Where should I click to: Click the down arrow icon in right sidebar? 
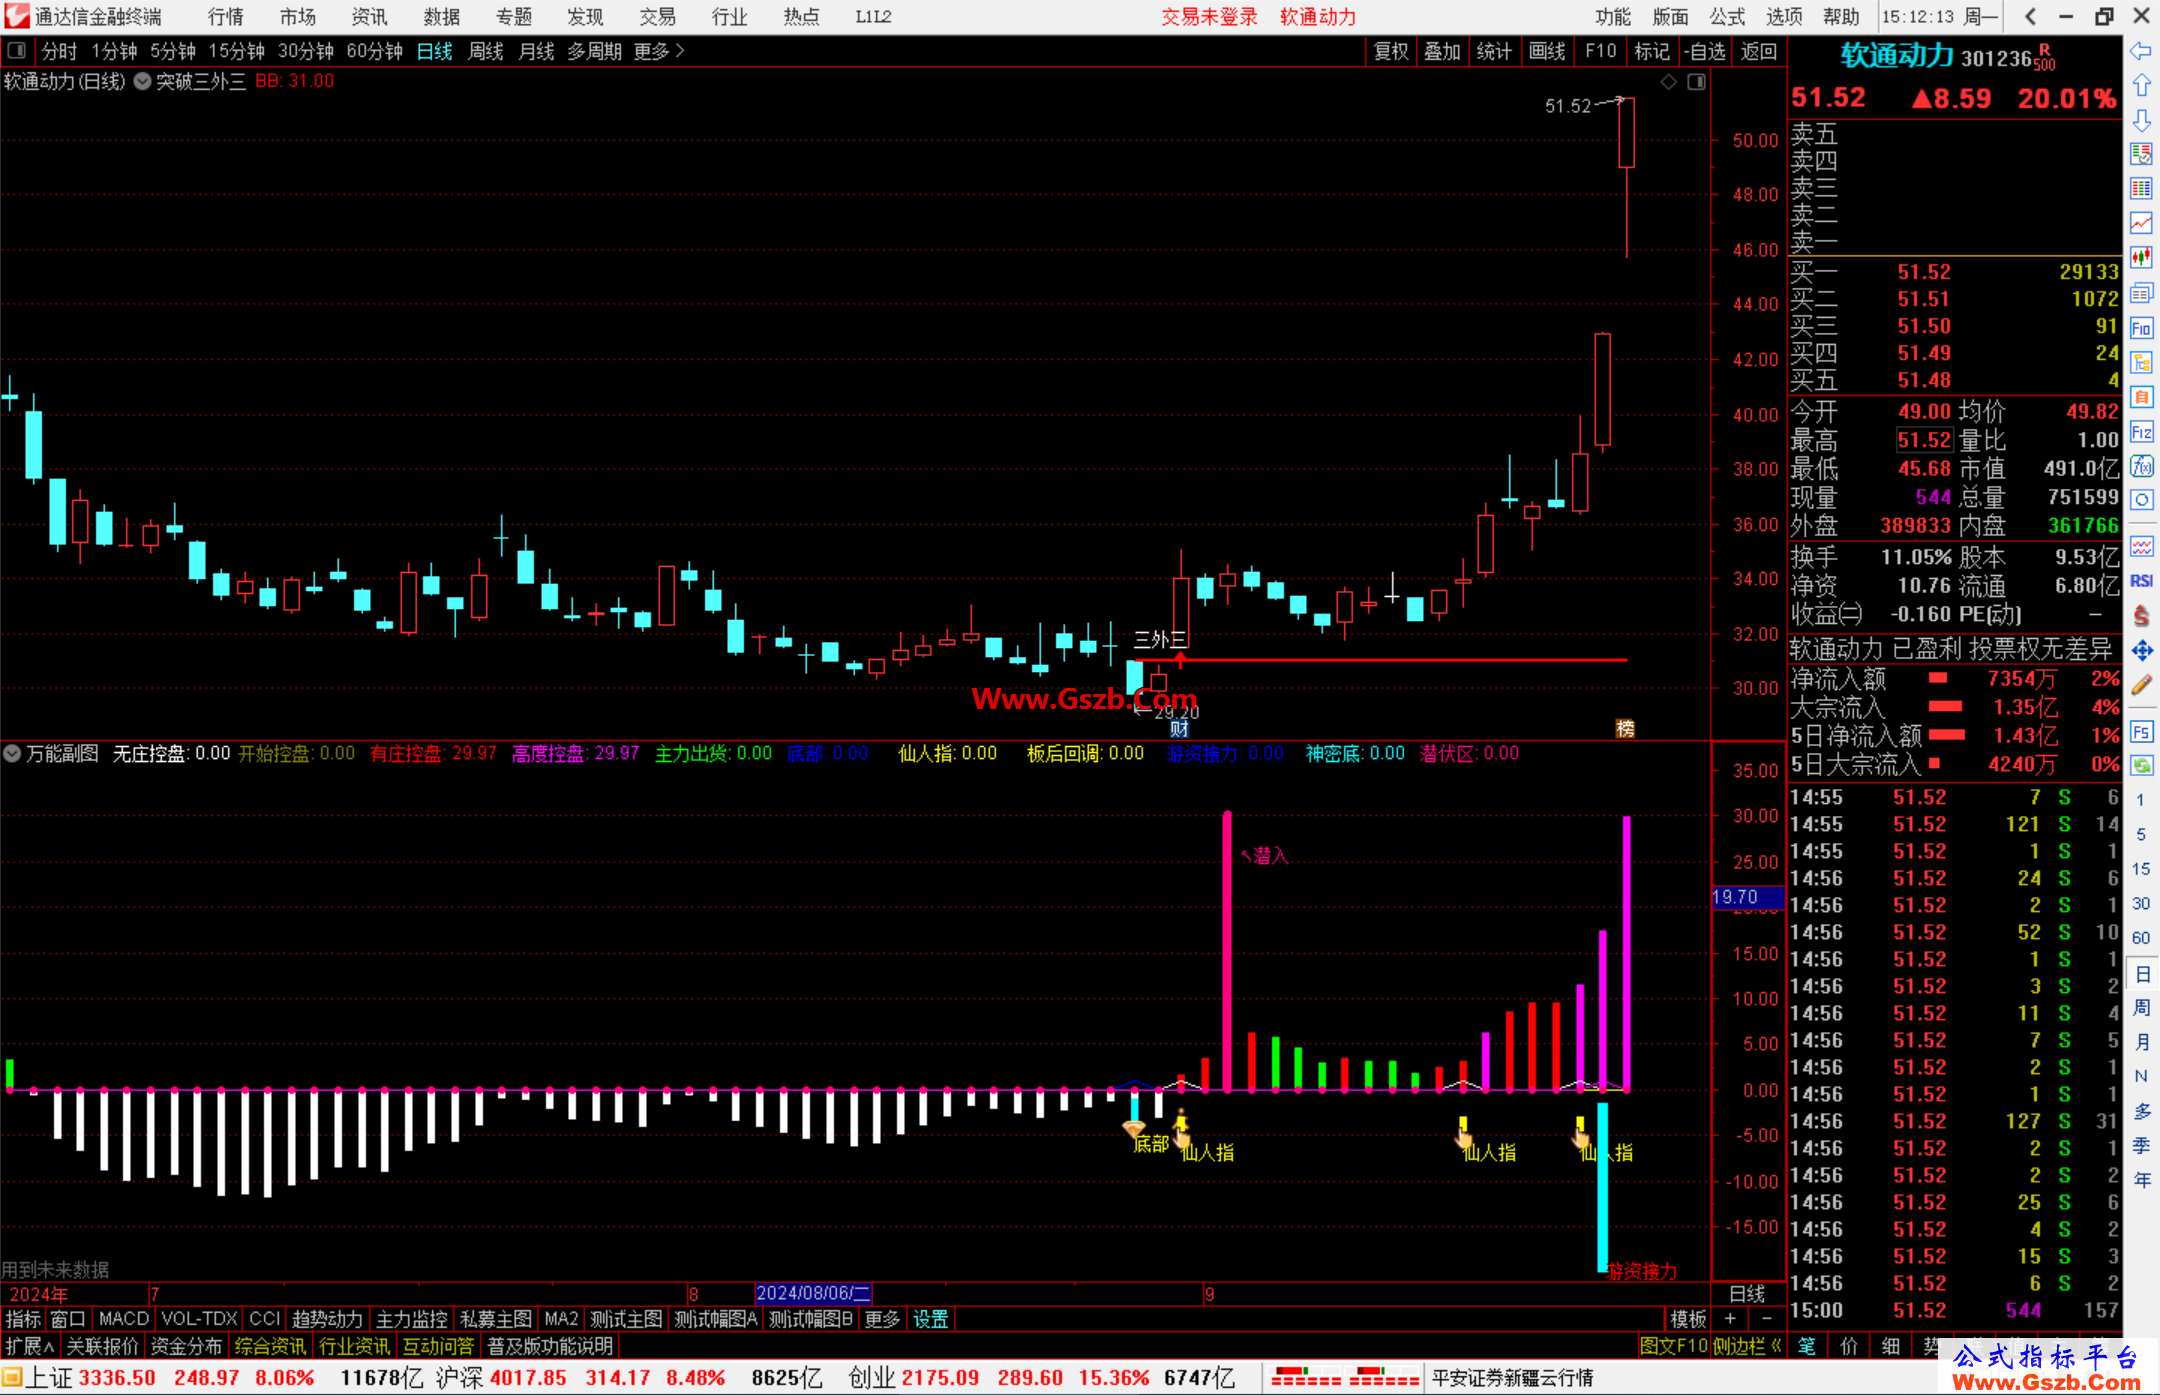pyautogui.click(x=2141, y=120)
